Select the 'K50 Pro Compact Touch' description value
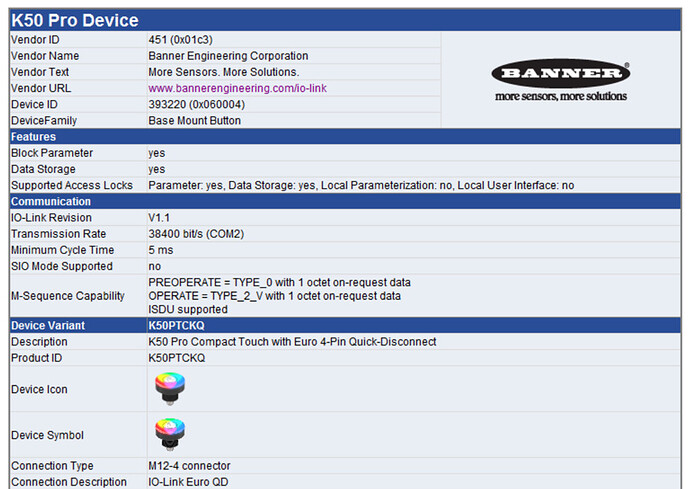690x489 pixels. (292, 342)
